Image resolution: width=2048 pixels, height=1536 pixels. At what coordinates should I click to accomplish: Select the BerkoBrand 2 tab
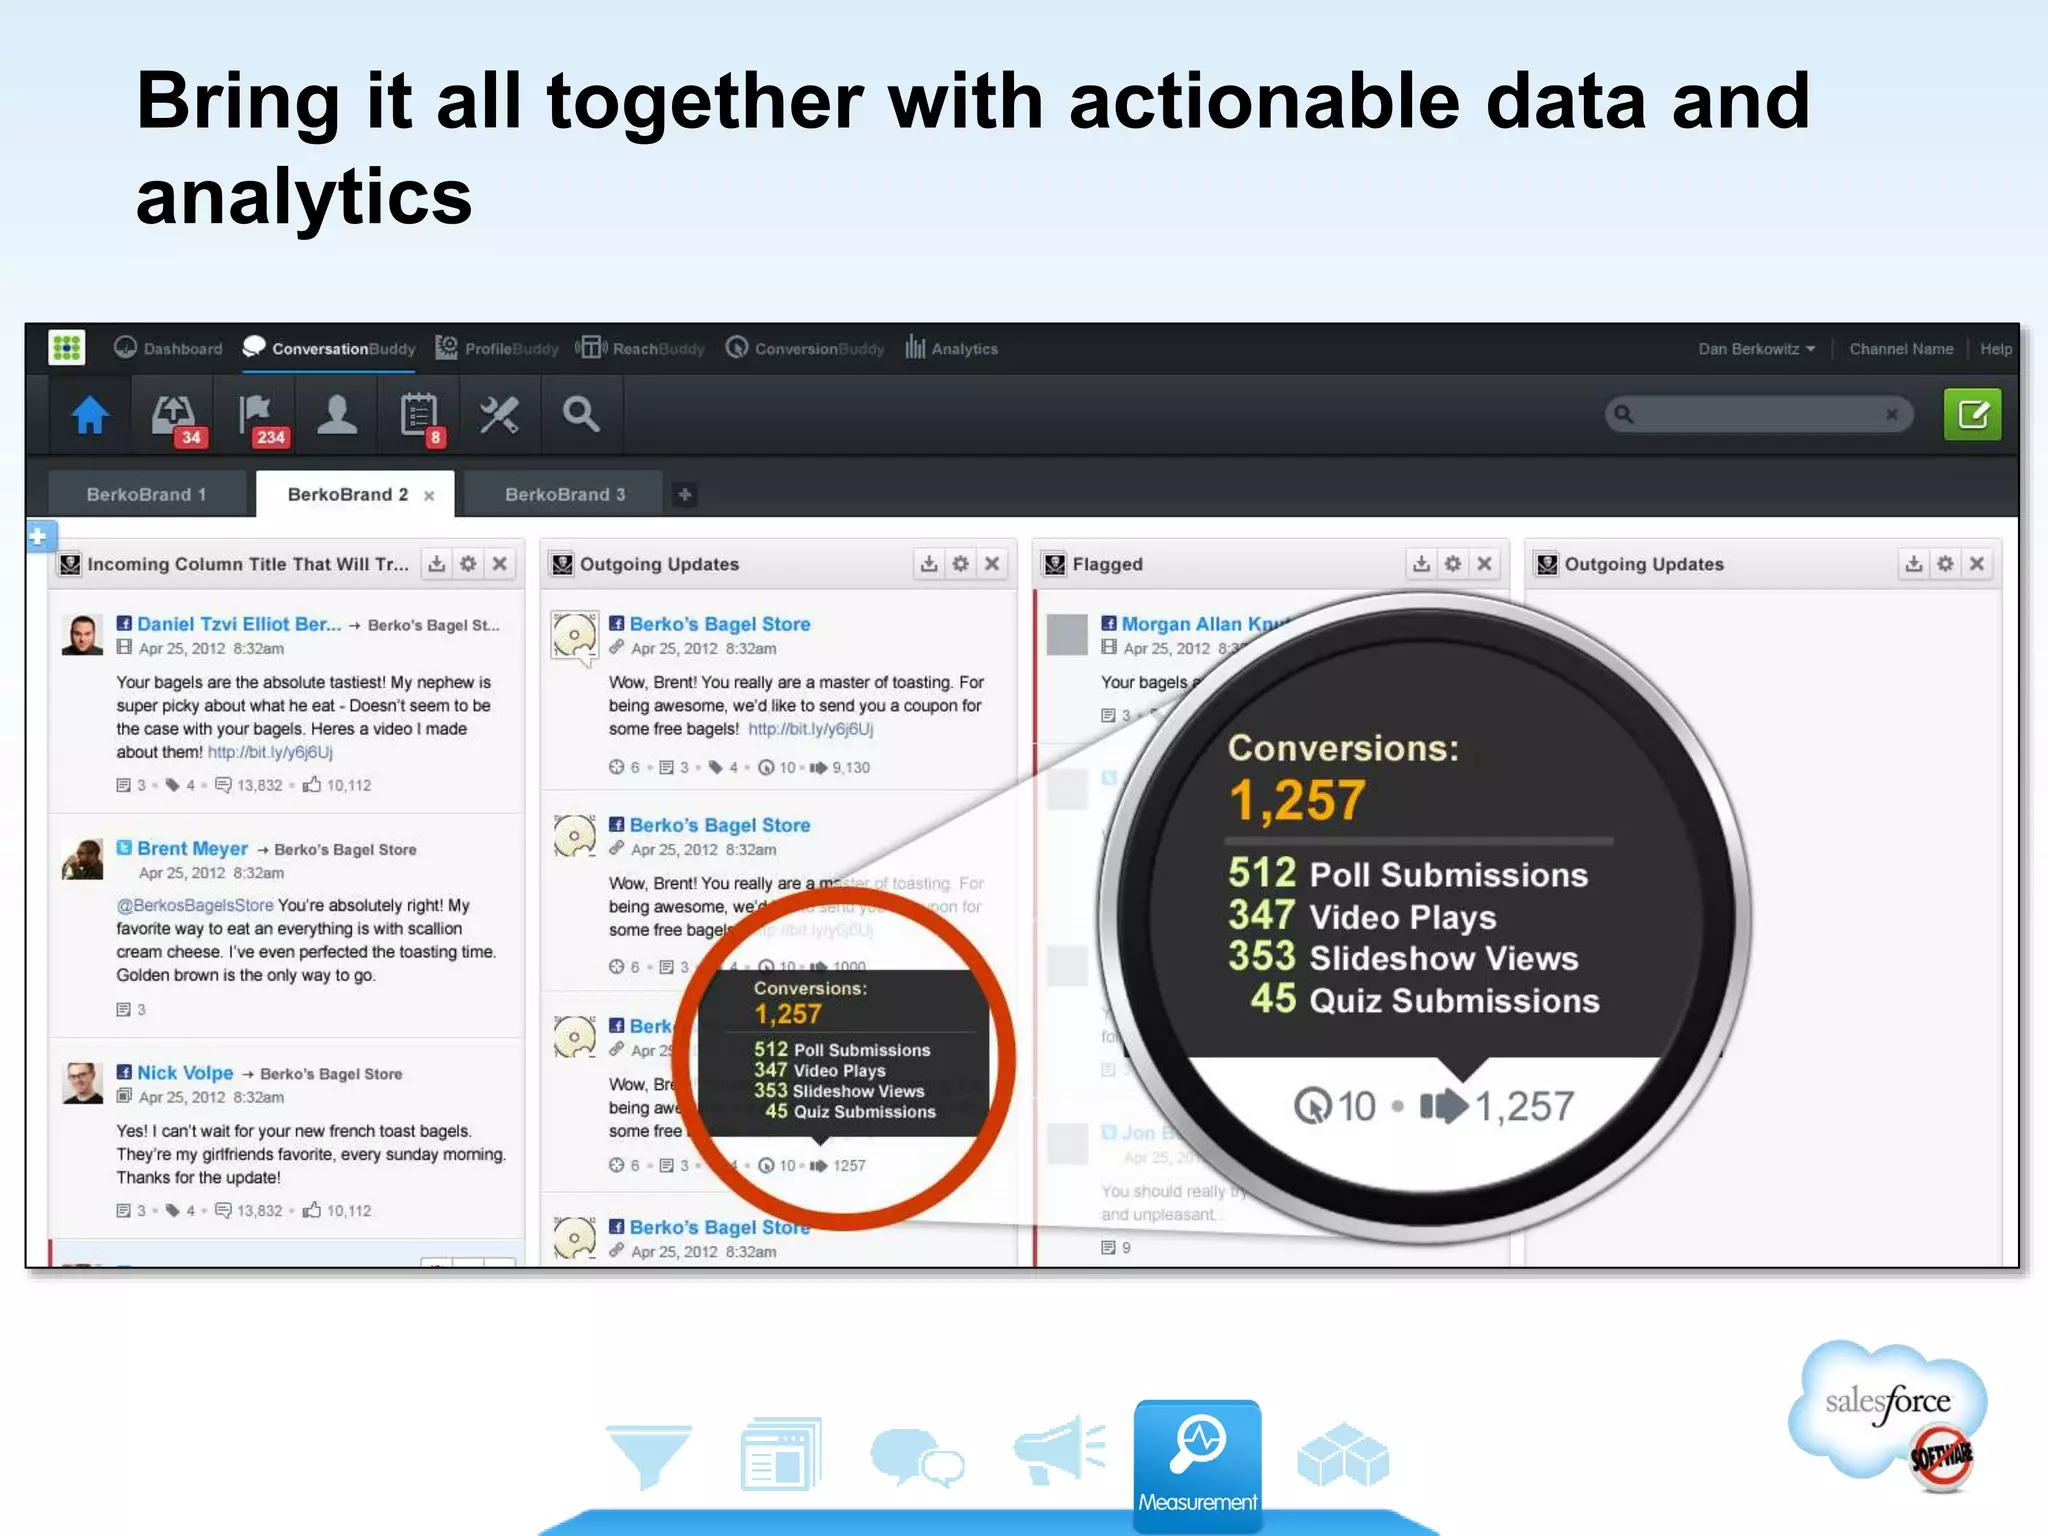tap(347, 494)
